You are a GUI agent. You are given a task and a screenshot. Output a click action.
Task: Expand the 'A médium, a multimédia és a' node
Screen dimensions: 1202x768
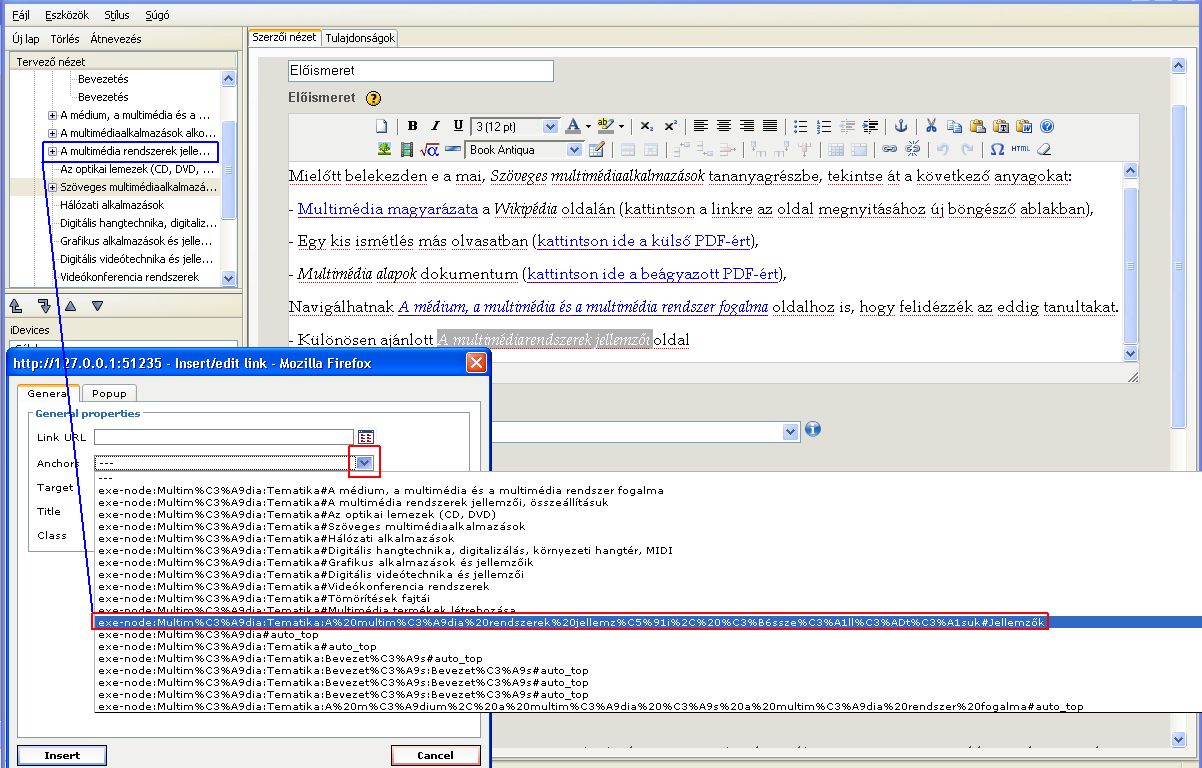click(x=52, y=115)
